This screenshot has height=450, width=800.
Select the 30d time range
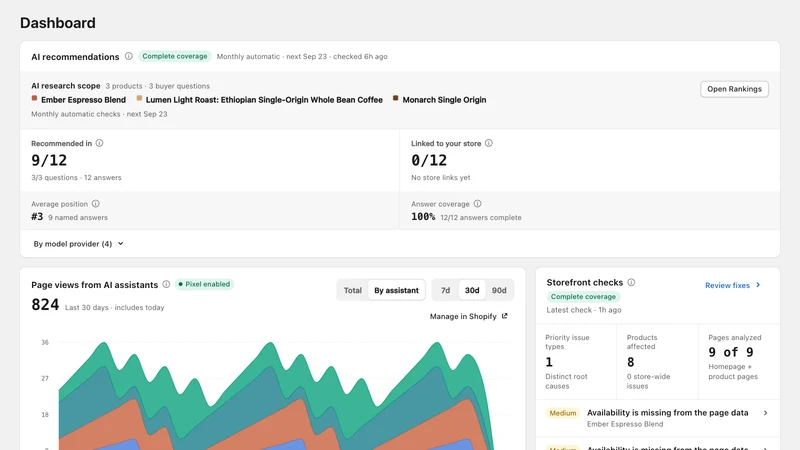[x=472, y=290]
